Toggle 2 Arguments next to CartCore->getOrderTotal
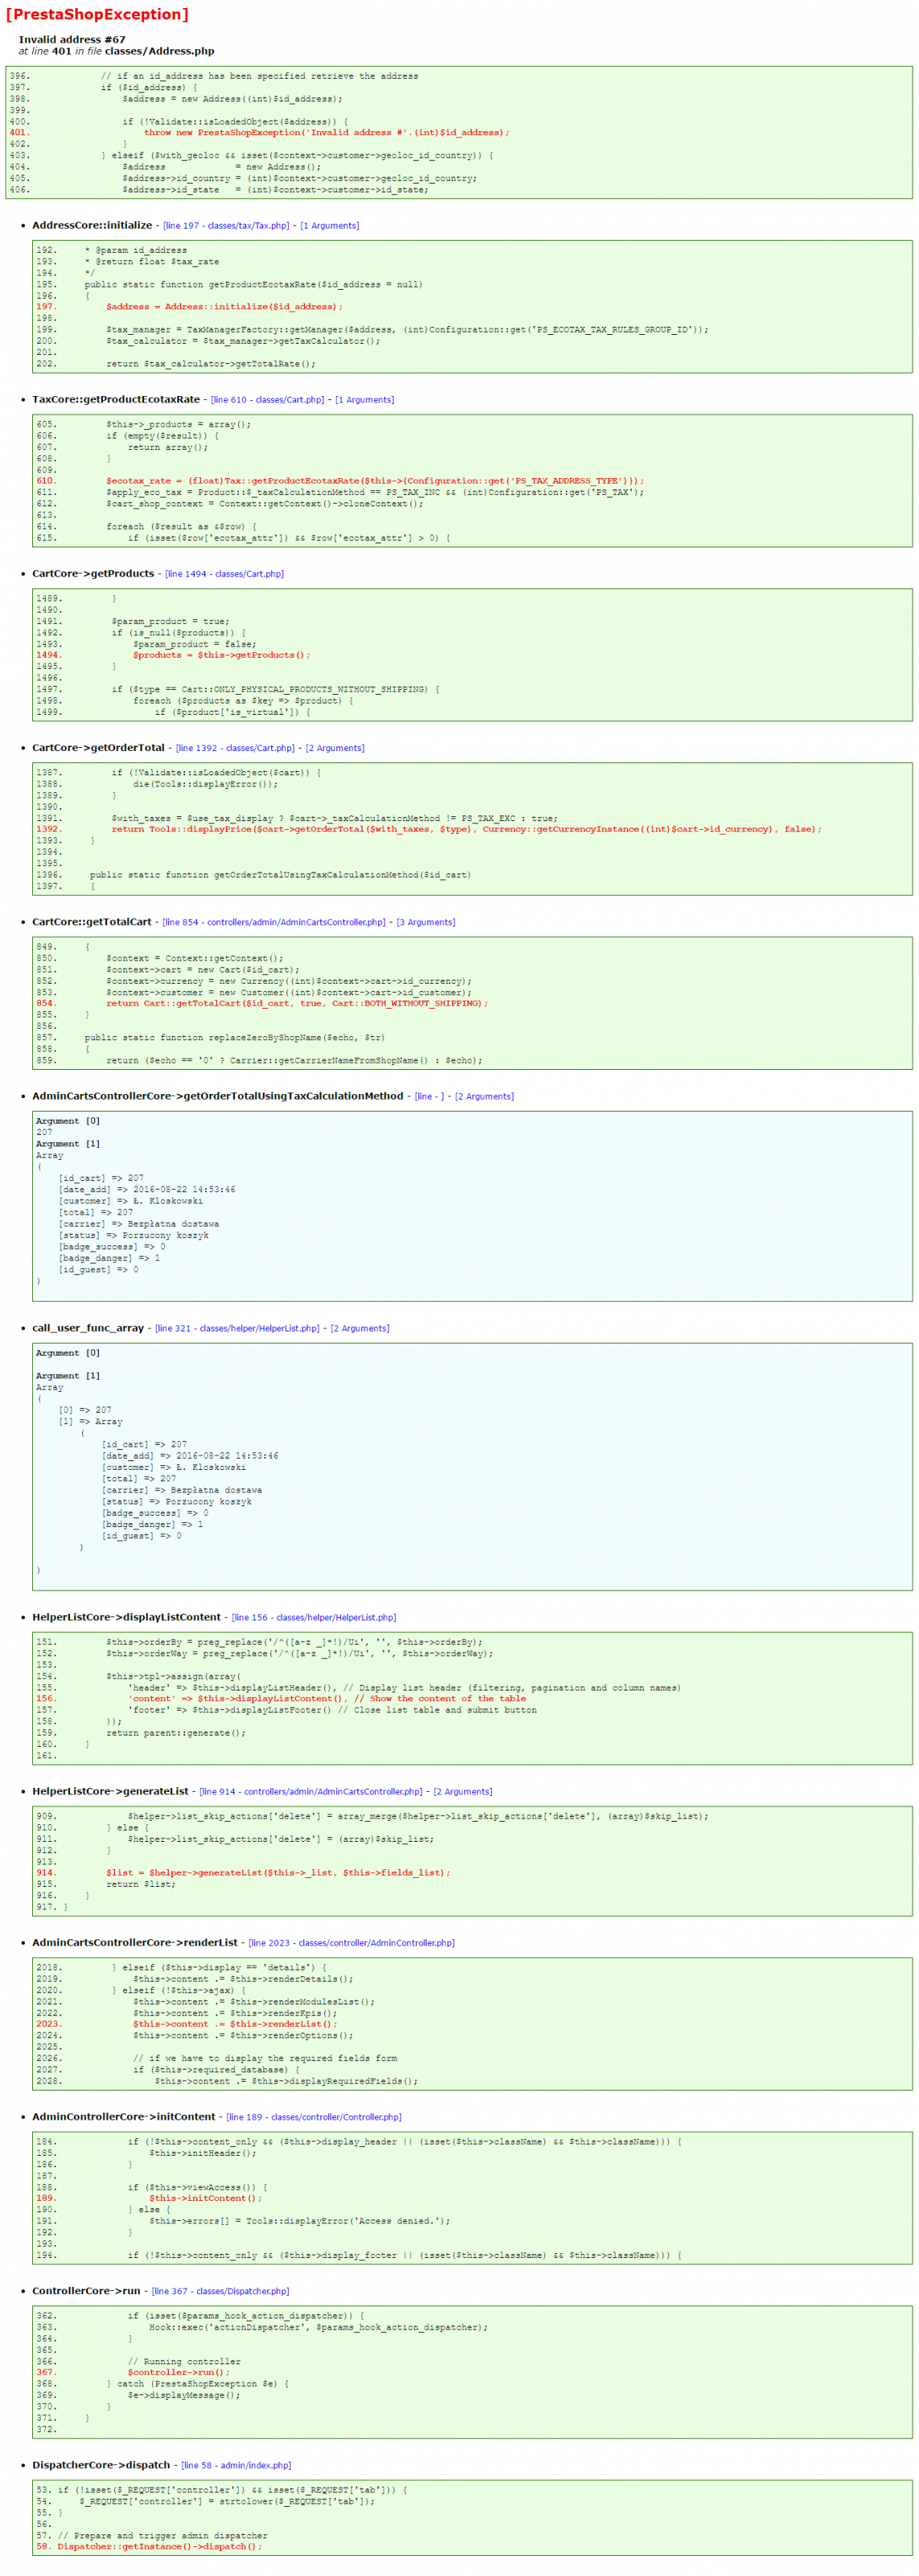 [335, 748]
